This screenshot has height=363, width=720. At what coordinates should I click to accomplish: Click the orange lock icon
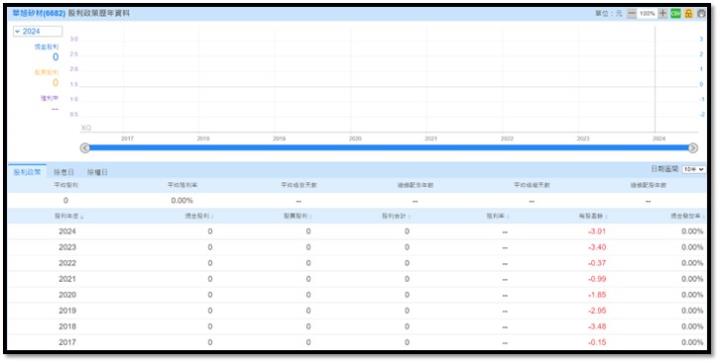(688, 13)
